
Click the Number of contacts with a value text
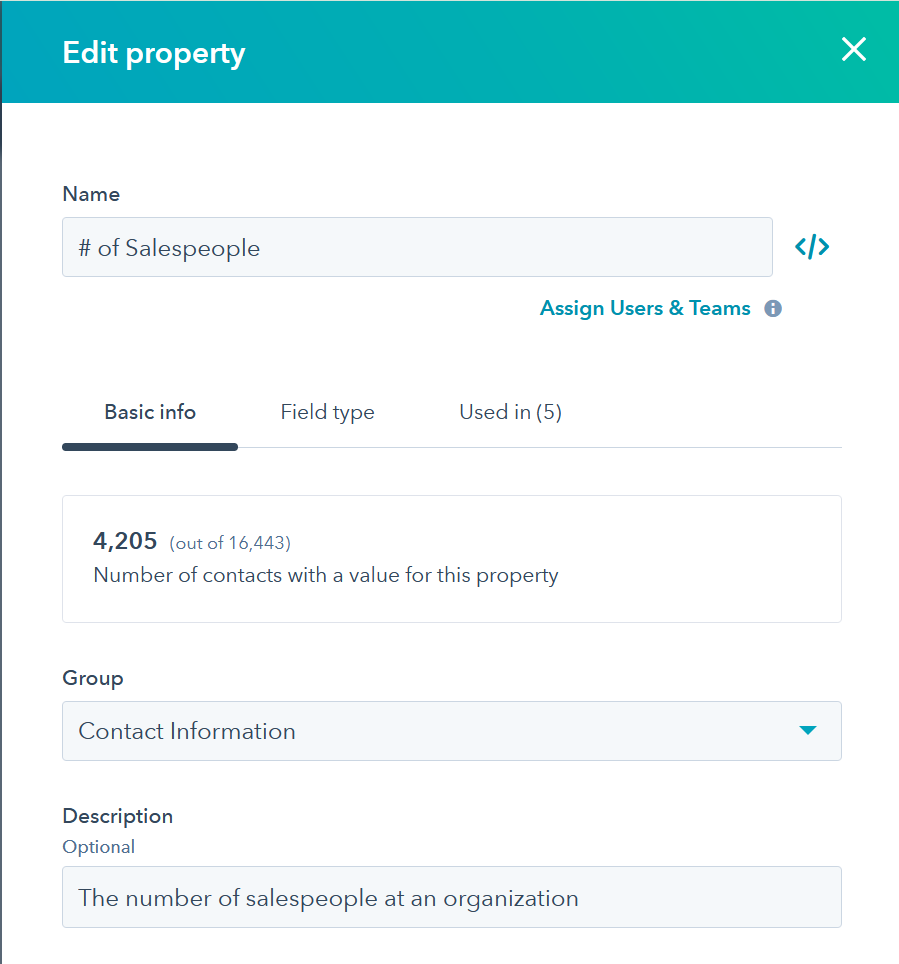[326, 575]
